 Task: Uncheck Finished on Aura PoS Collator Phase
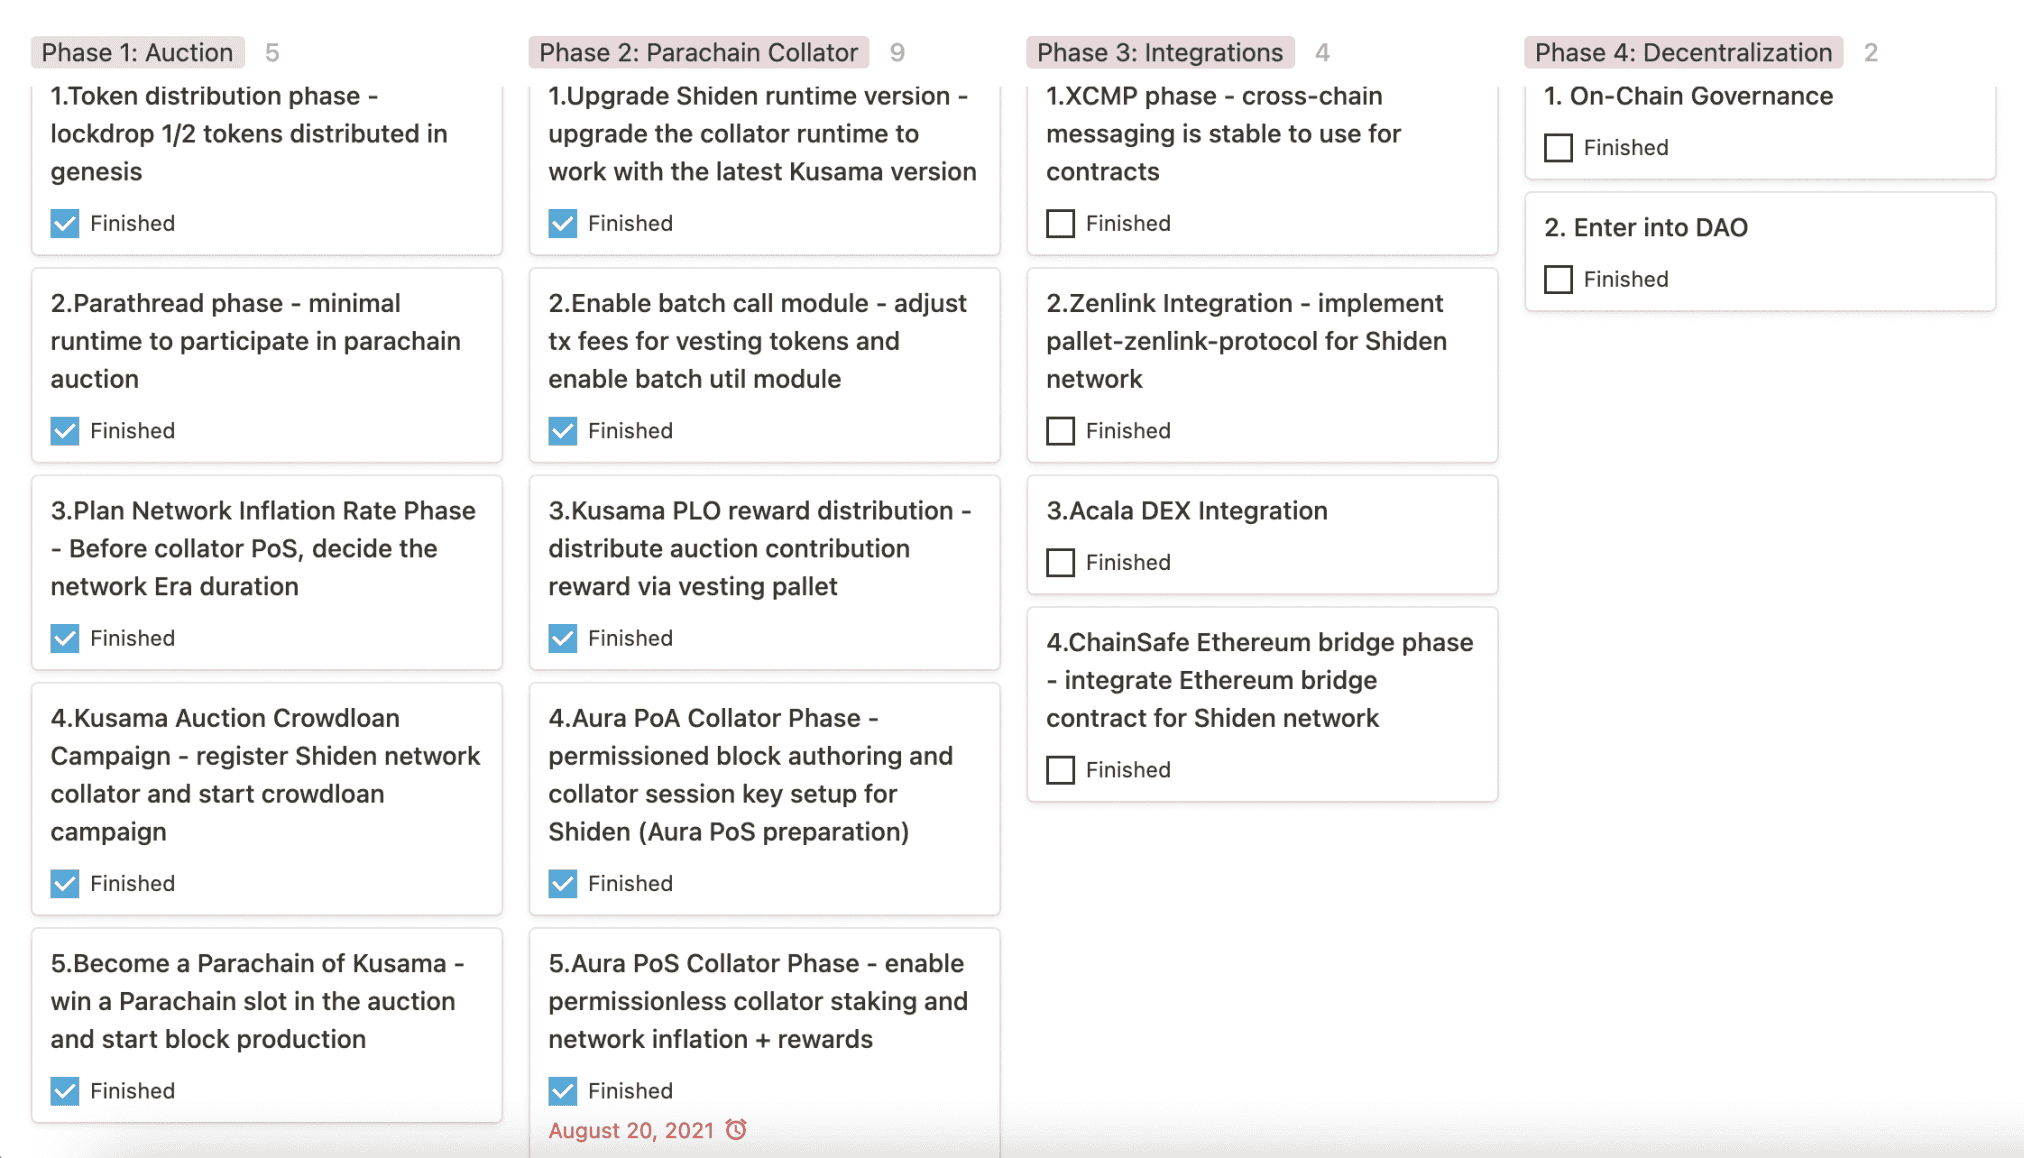563,1091
